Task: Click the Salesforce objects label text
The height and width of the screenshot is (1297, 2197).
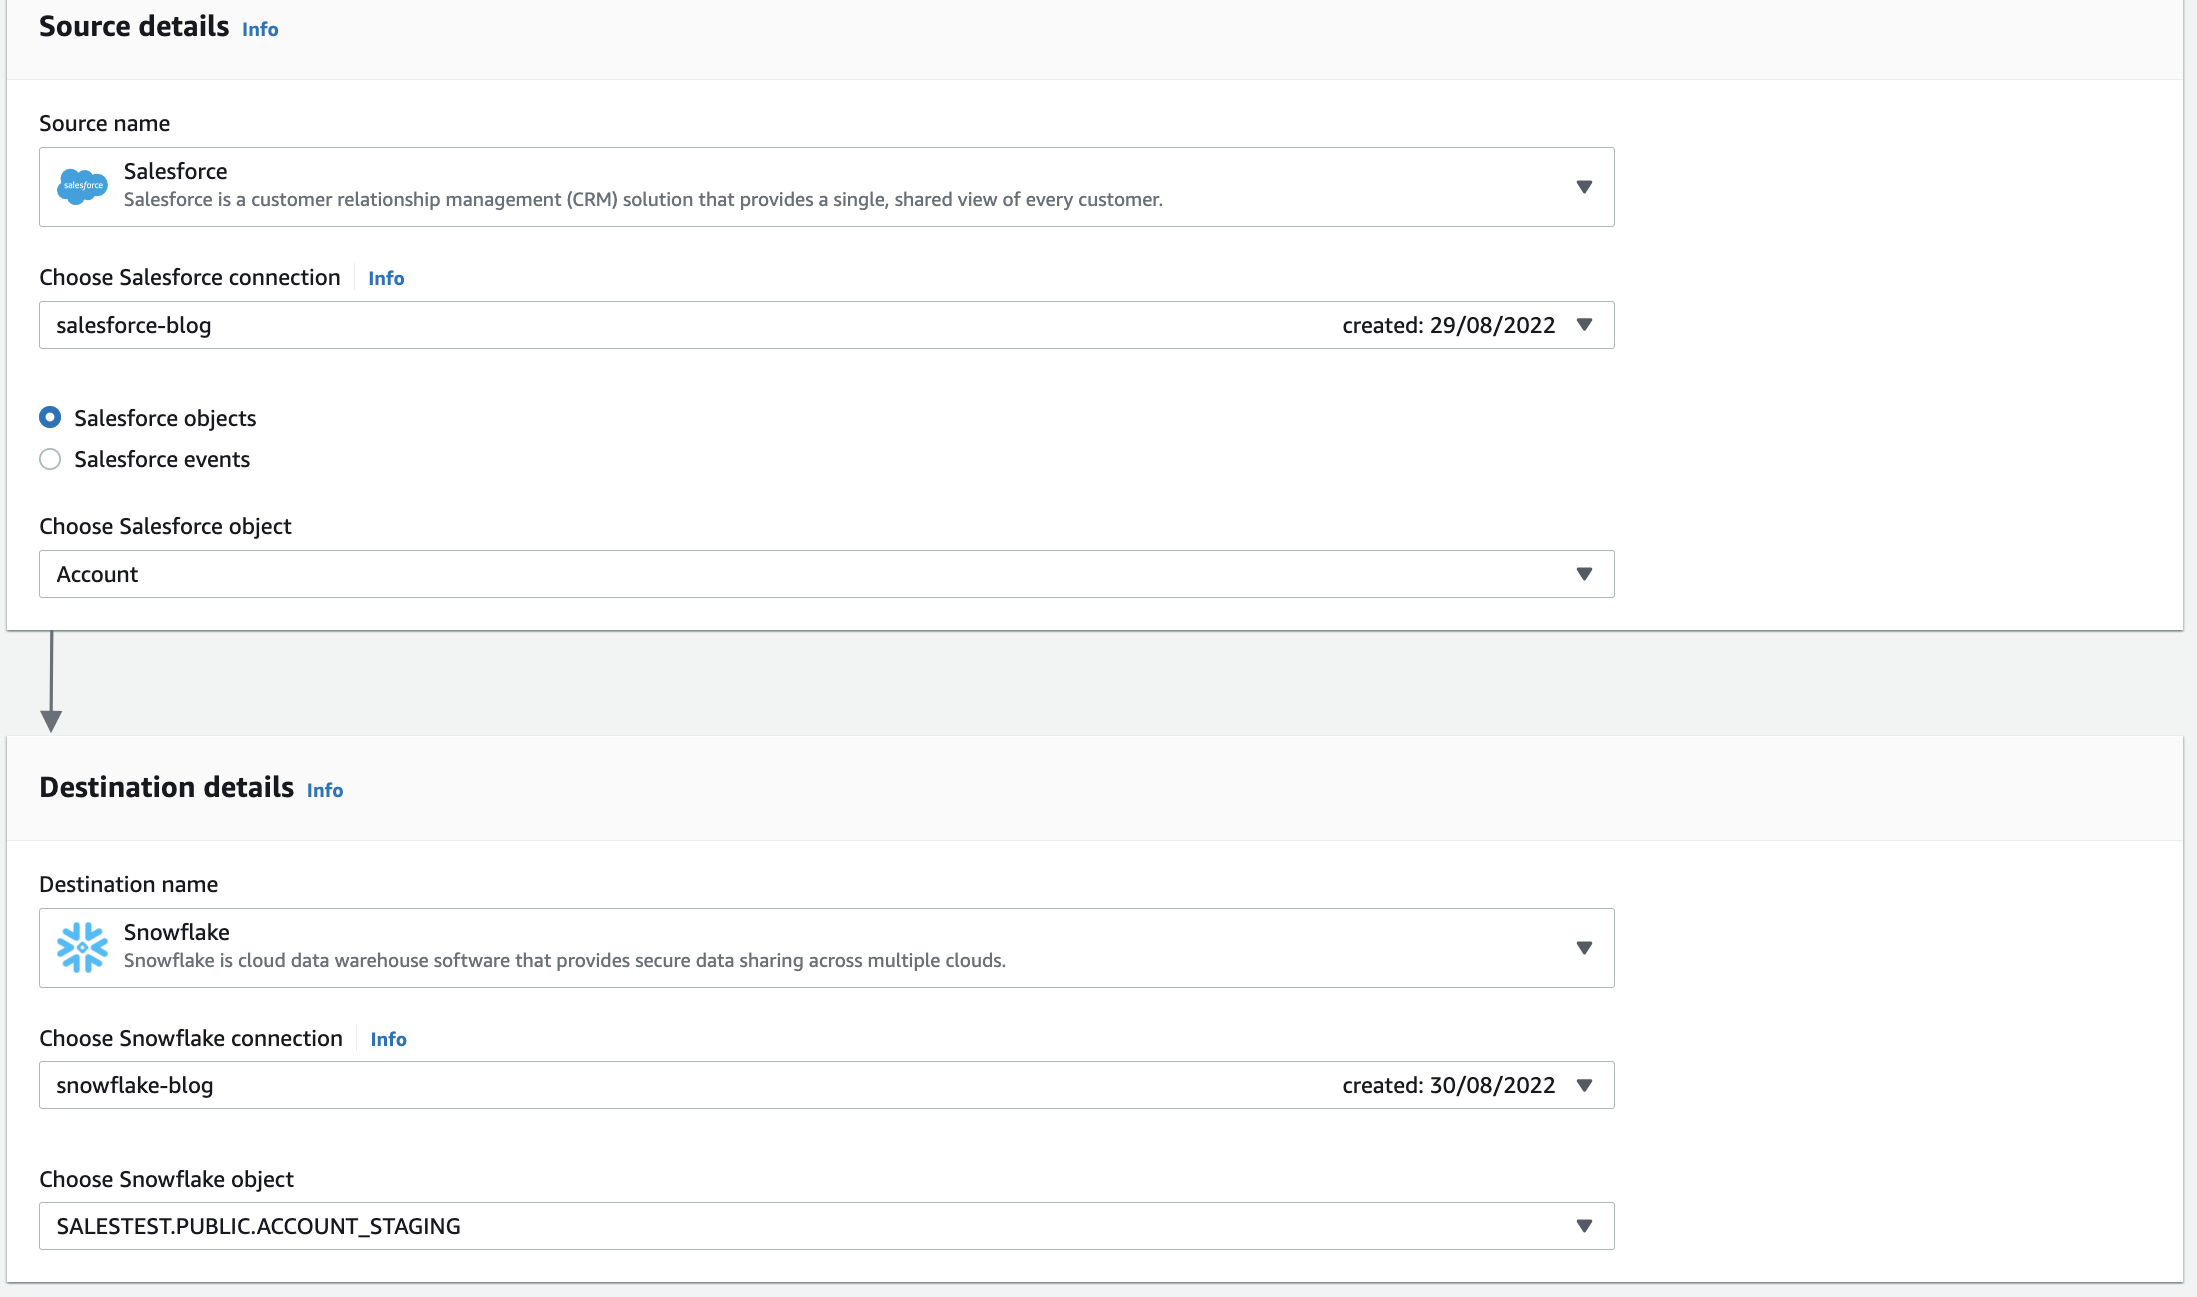Action: (165, 418)
